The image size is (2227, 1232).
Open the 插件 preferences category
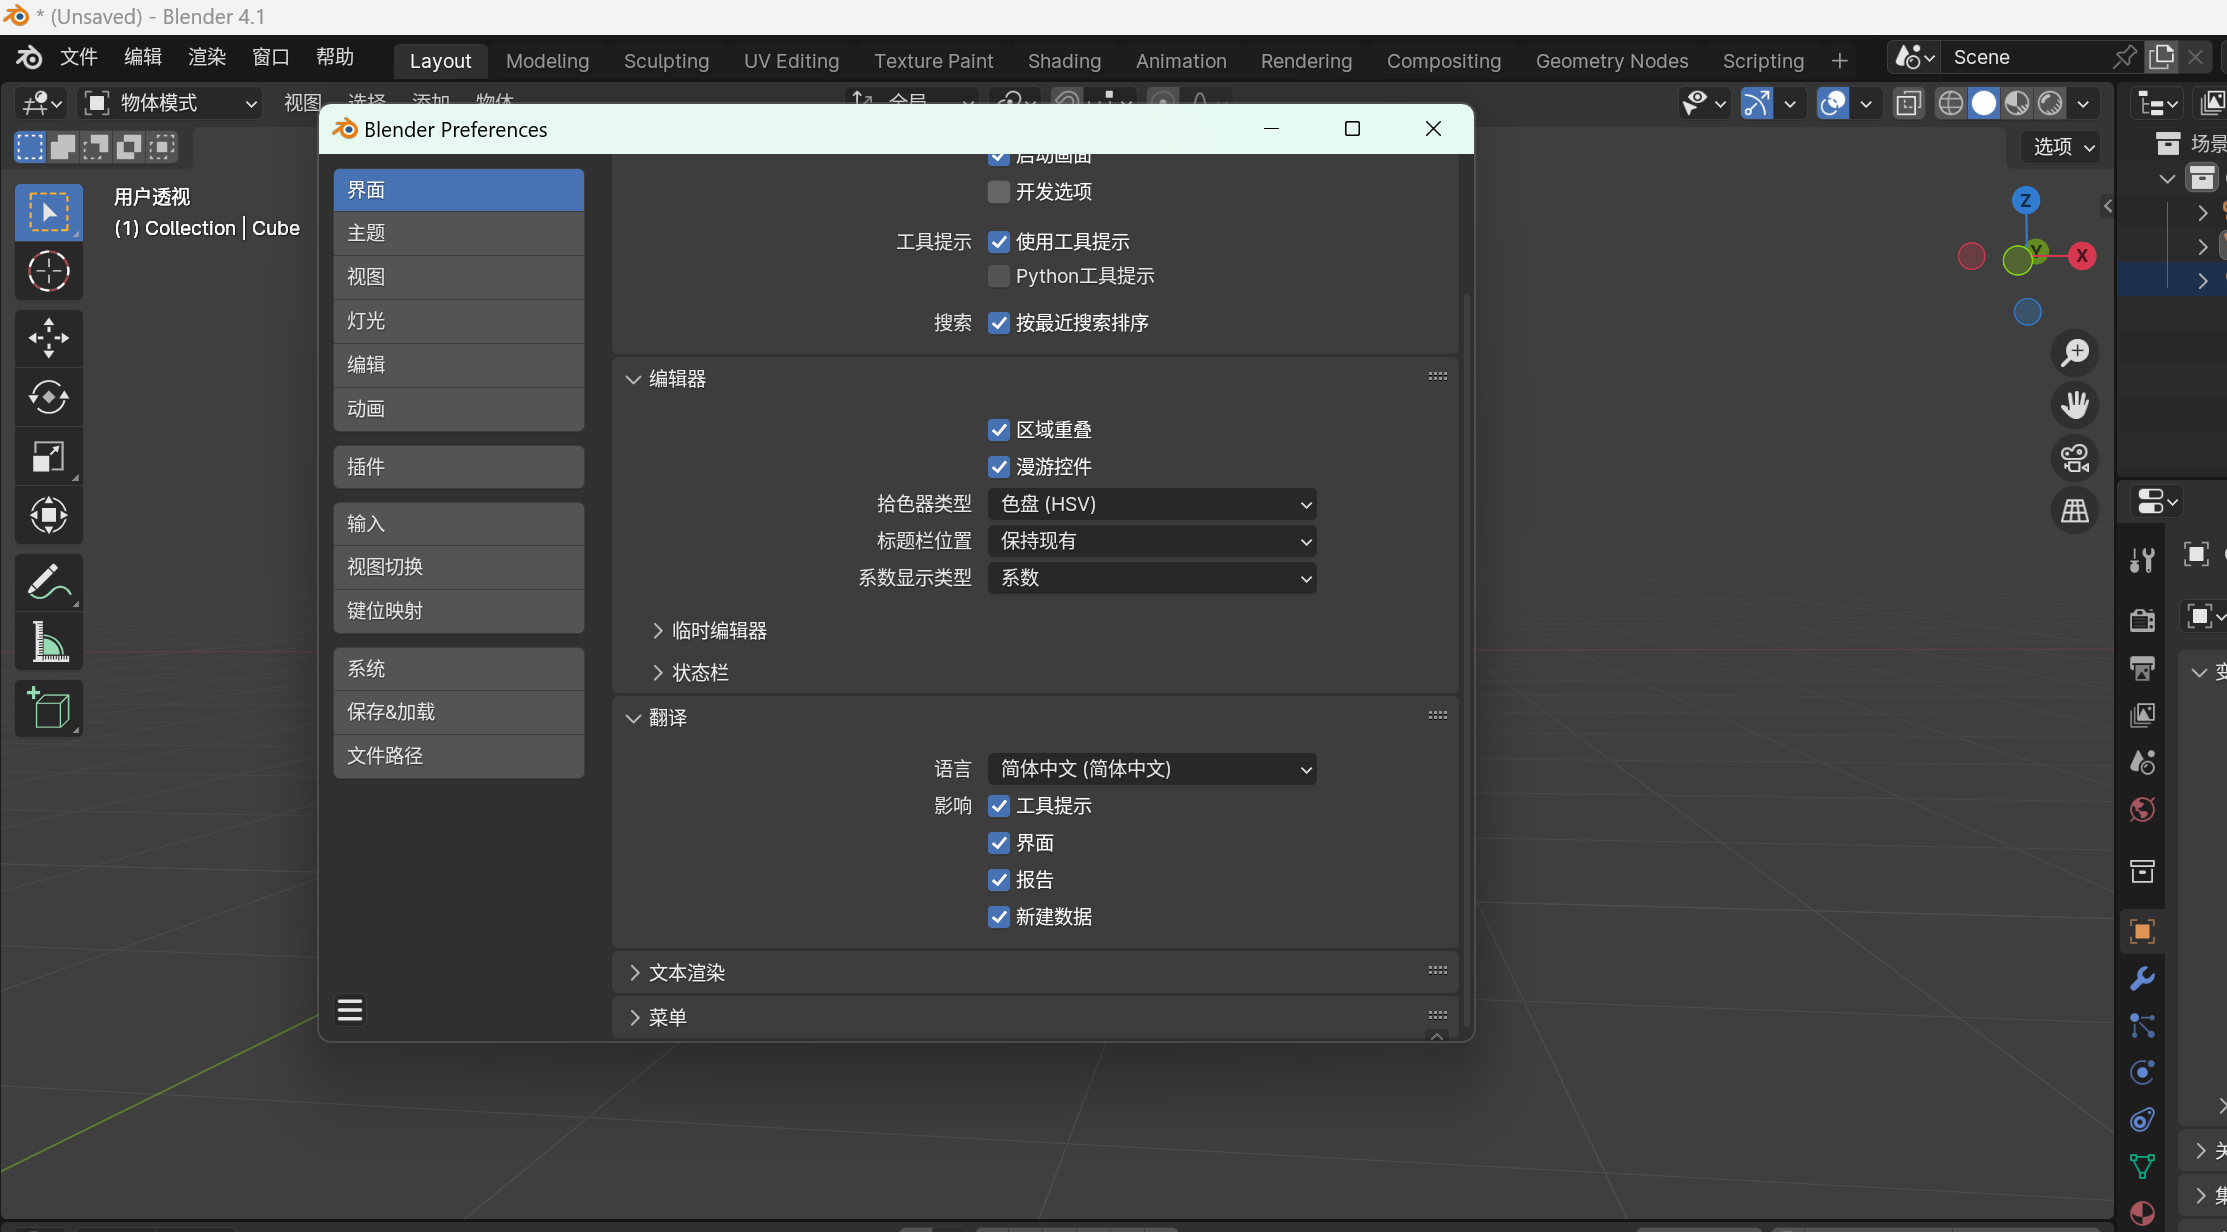click(x=458, y=467)
